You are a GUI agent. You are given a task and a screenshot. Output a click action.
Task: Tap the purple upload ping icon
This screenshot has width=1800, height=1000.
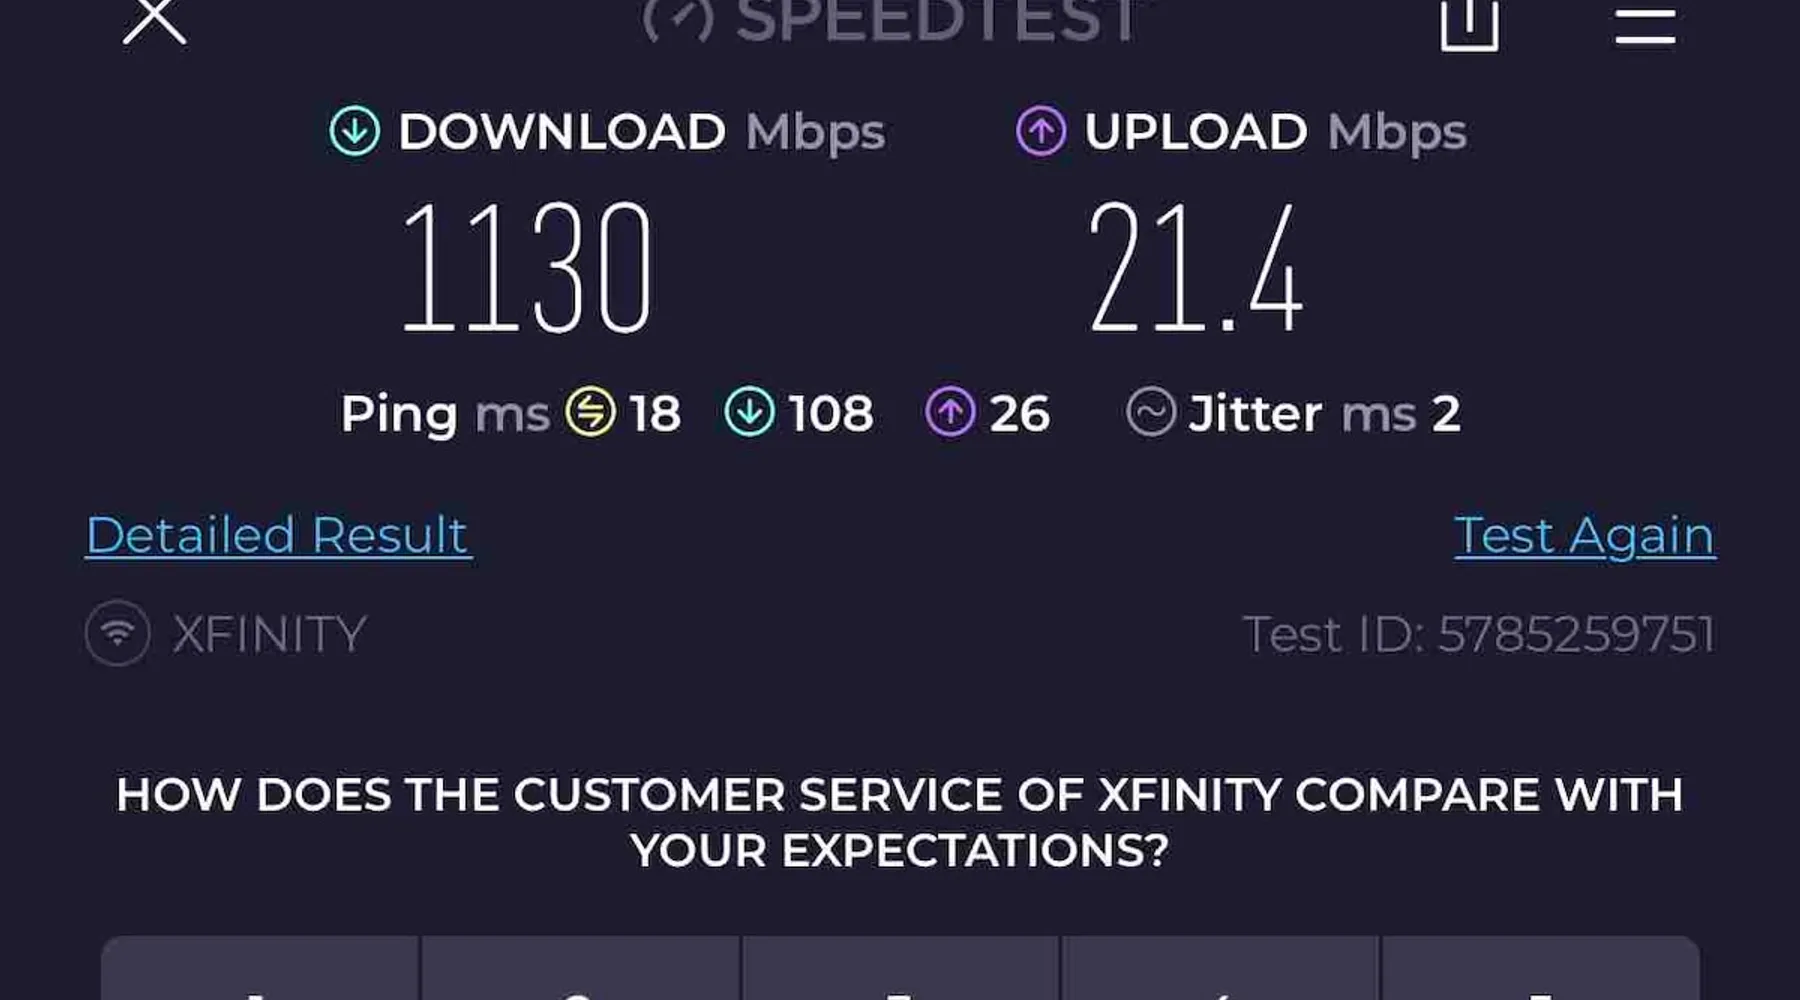click(950, 412)
